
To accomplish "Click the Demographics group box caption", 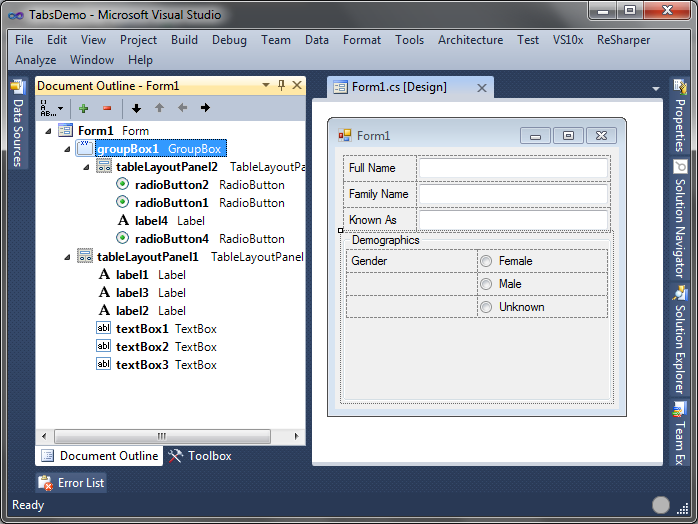I will 386,240.
